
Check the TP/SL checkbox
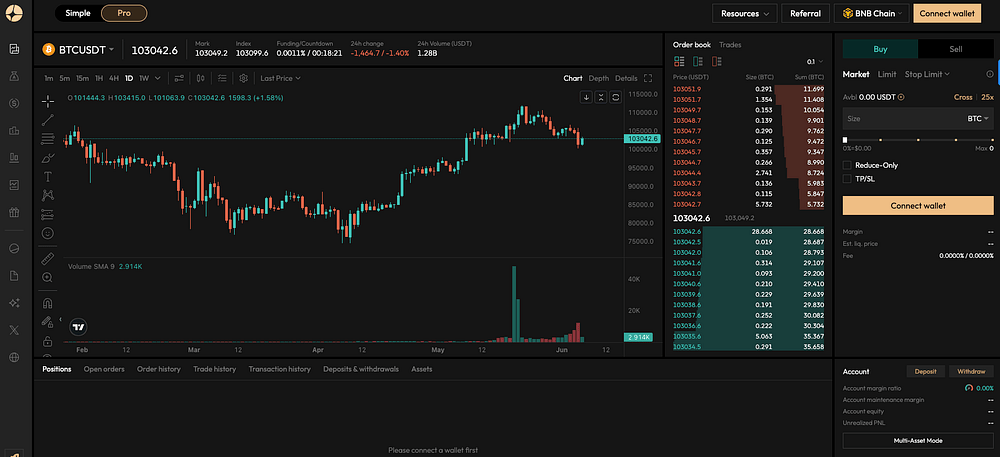tap(848, 179)
